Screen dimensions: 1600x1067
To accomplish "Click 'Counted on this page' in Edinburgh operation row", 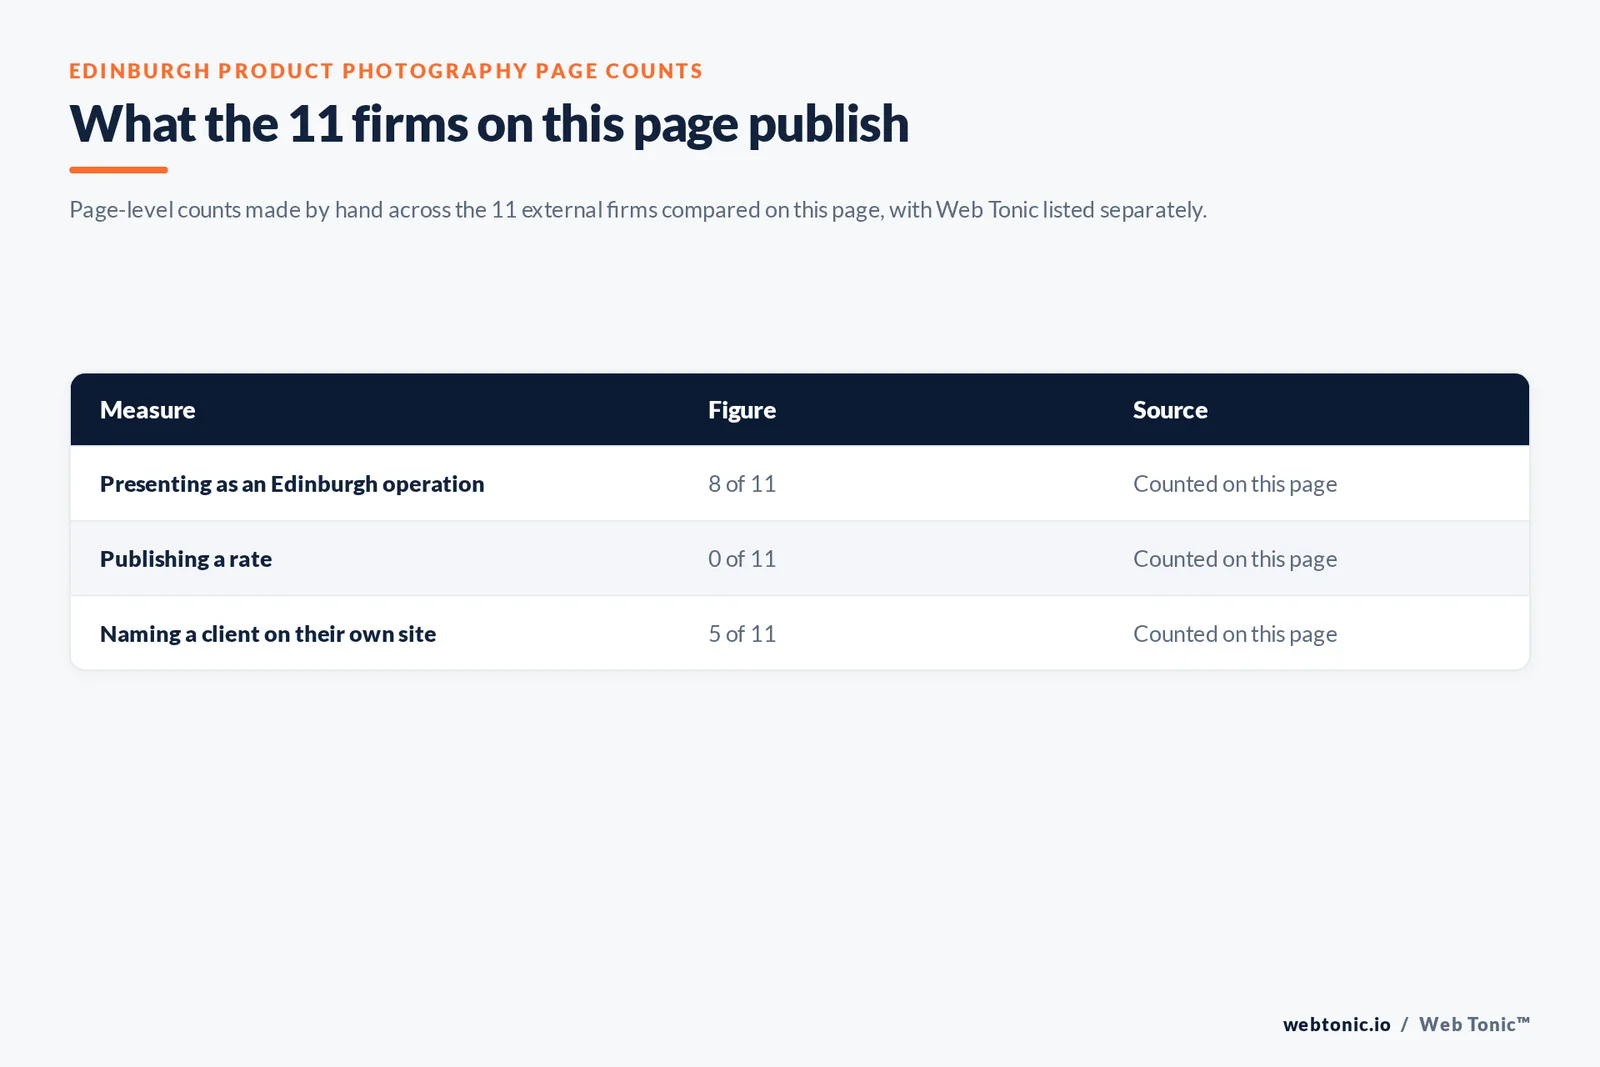I will coord(1235,484).
